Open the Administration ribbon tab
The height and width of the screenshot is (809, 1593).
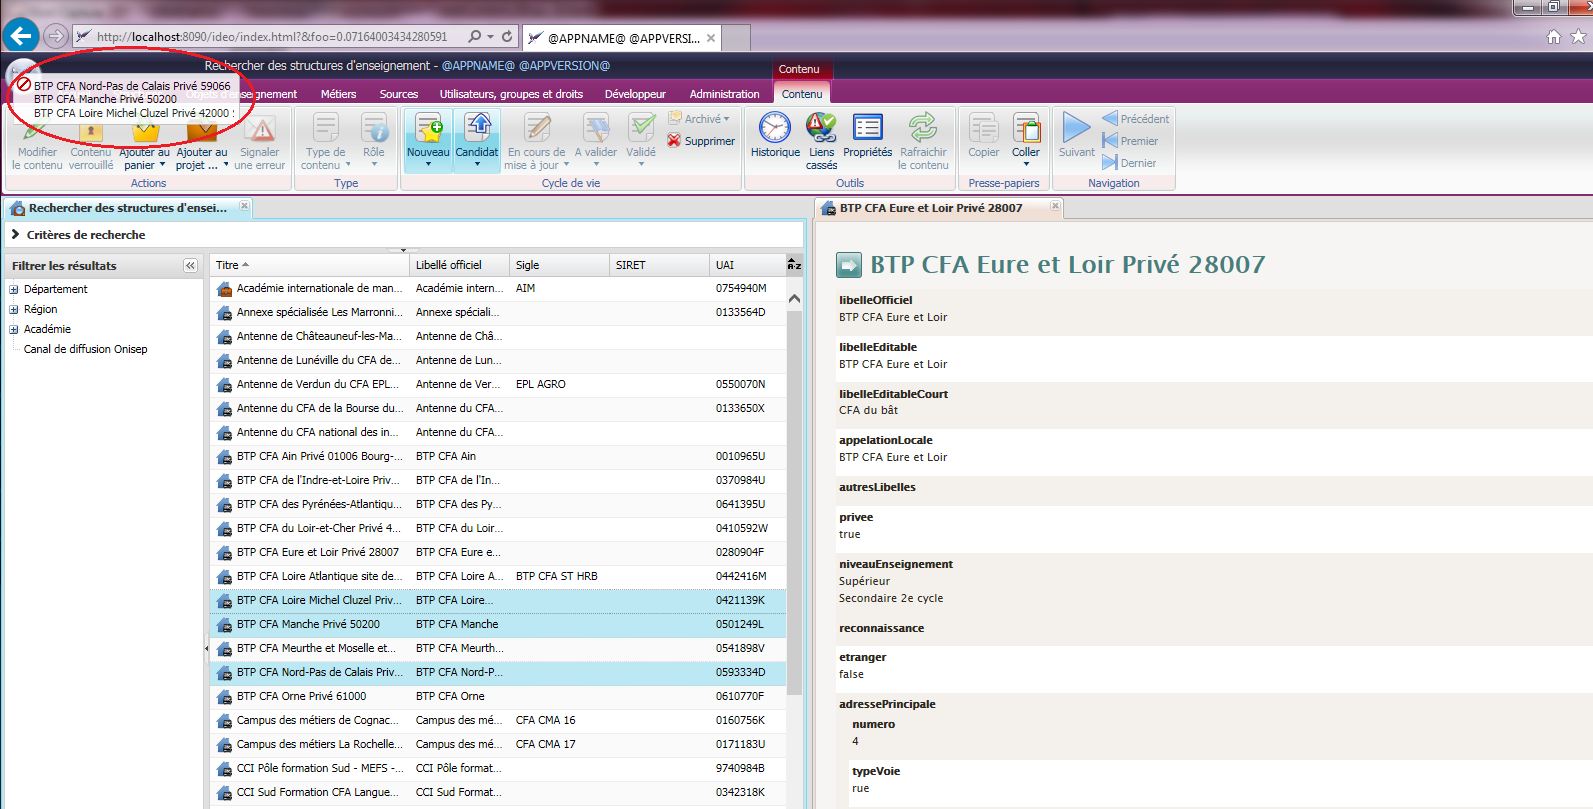click(724, 94)
